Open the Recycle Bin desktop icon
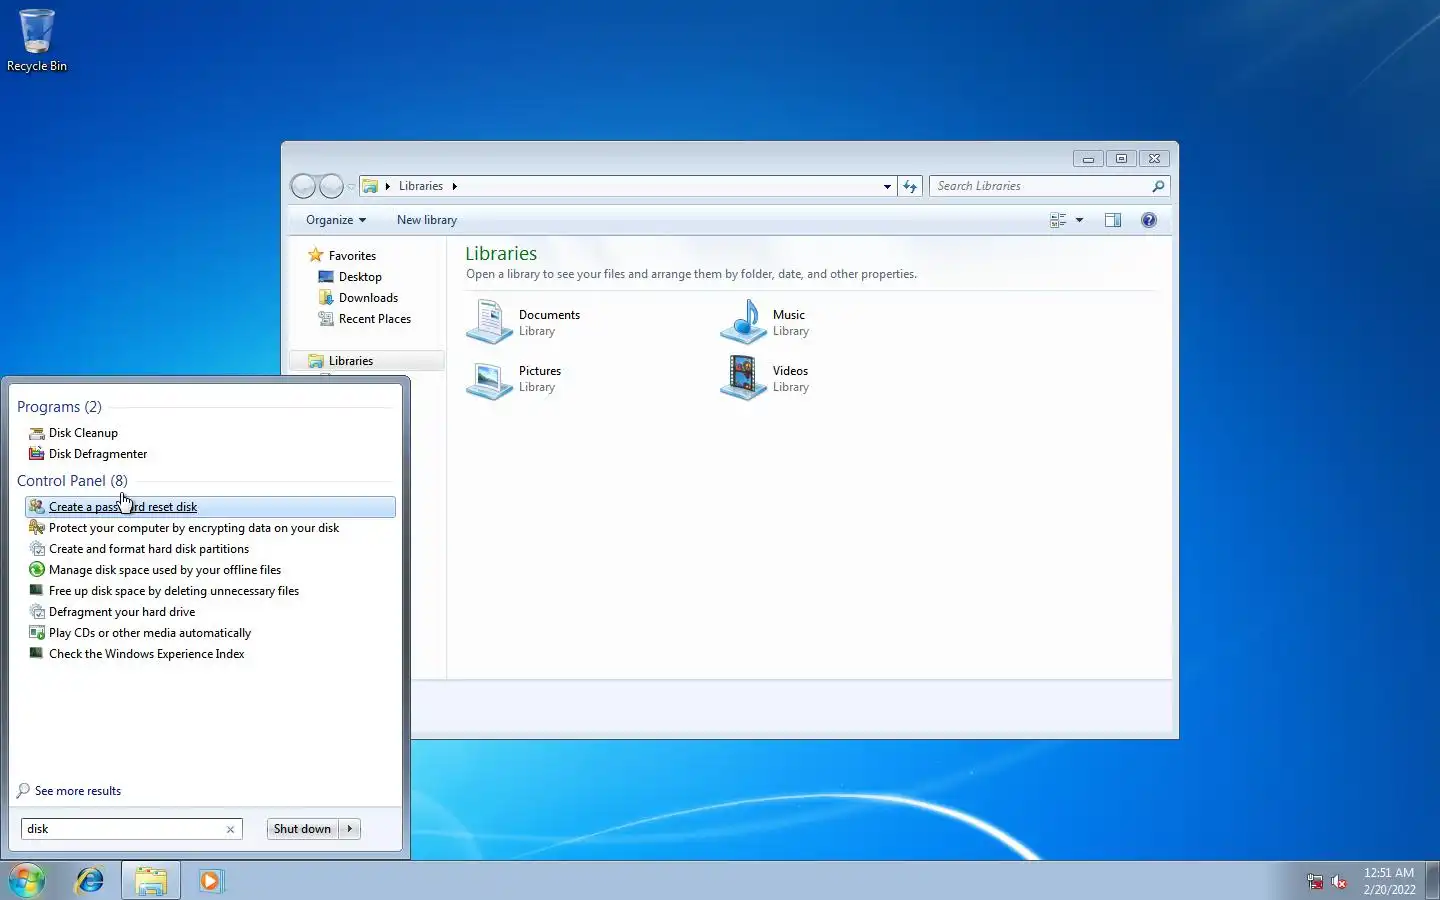The image size is (1440, 900). point(37,41)
